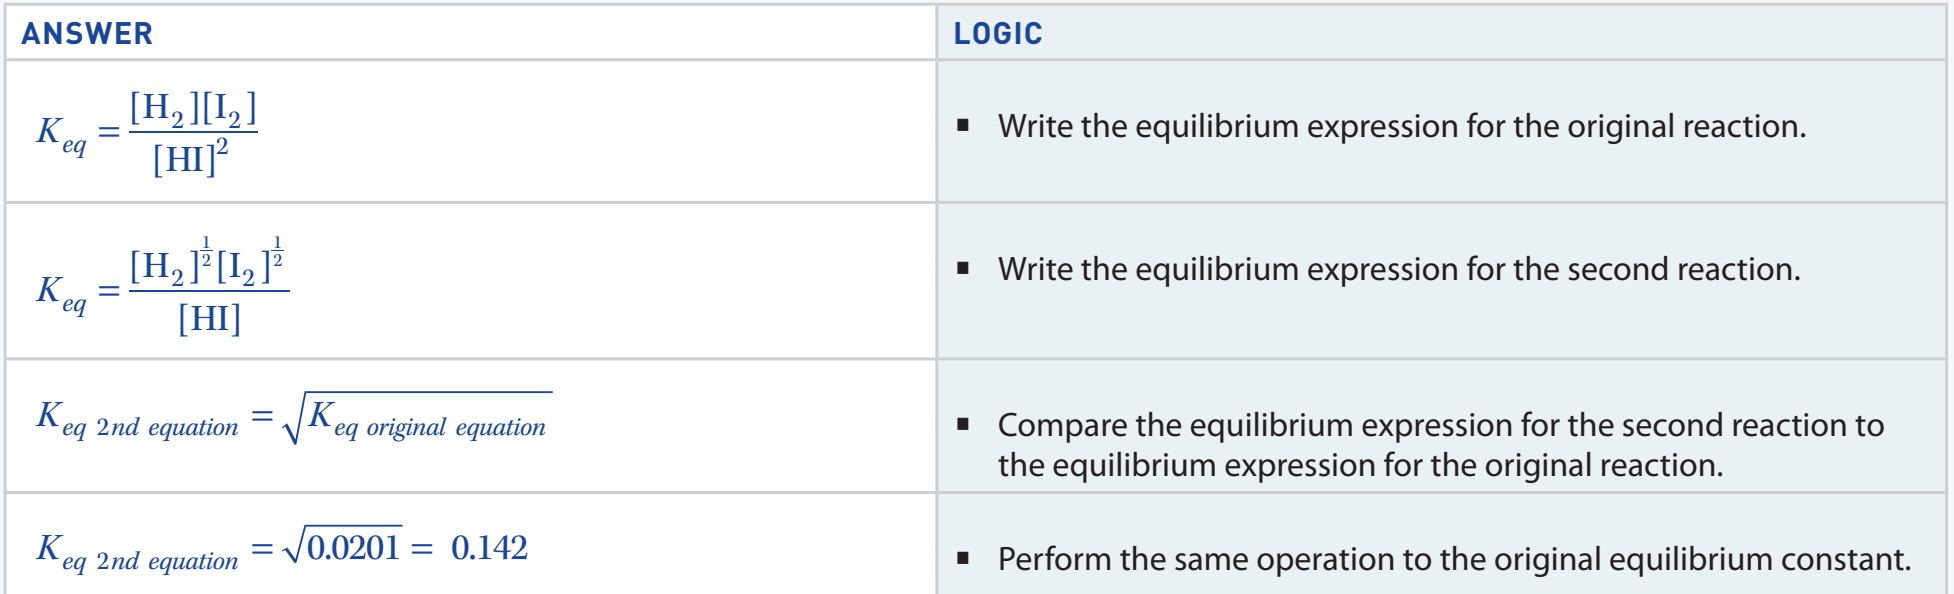This screenshot has width=1954, height=594.
Task: Click text 'Write the equilibrium expression for the original reaction.'
Action: [x=1402, y=126]
